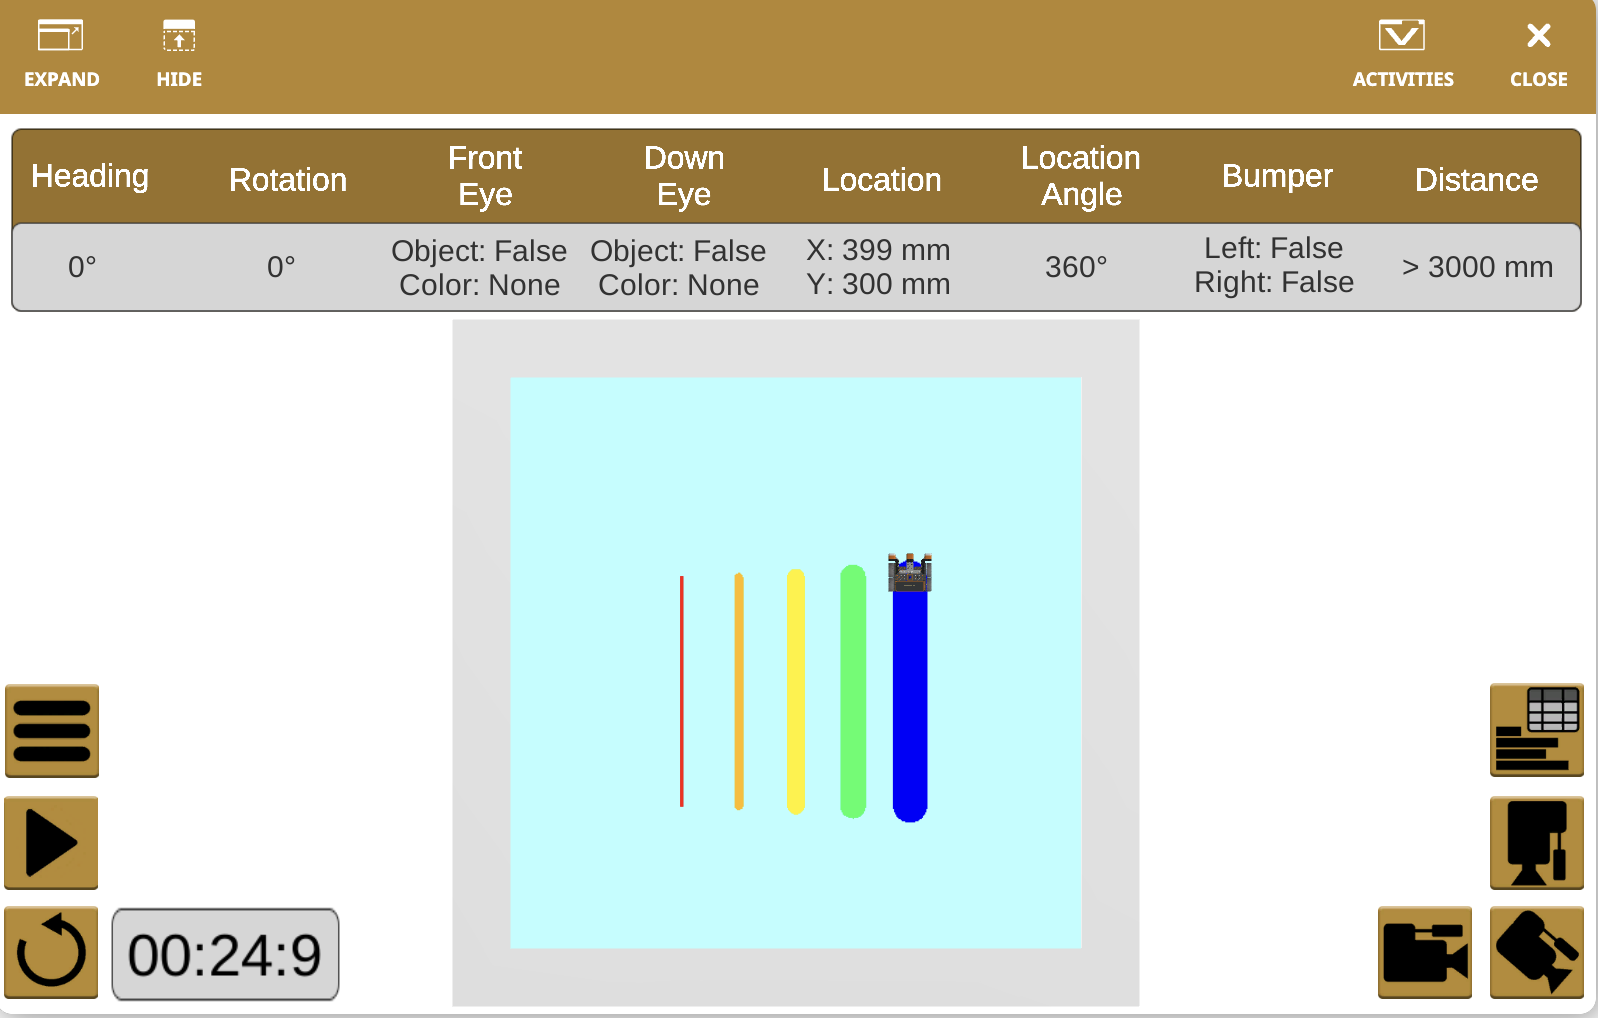Select the chase camera view
Screen dimensions: 1598x1018
(1424, 953)
